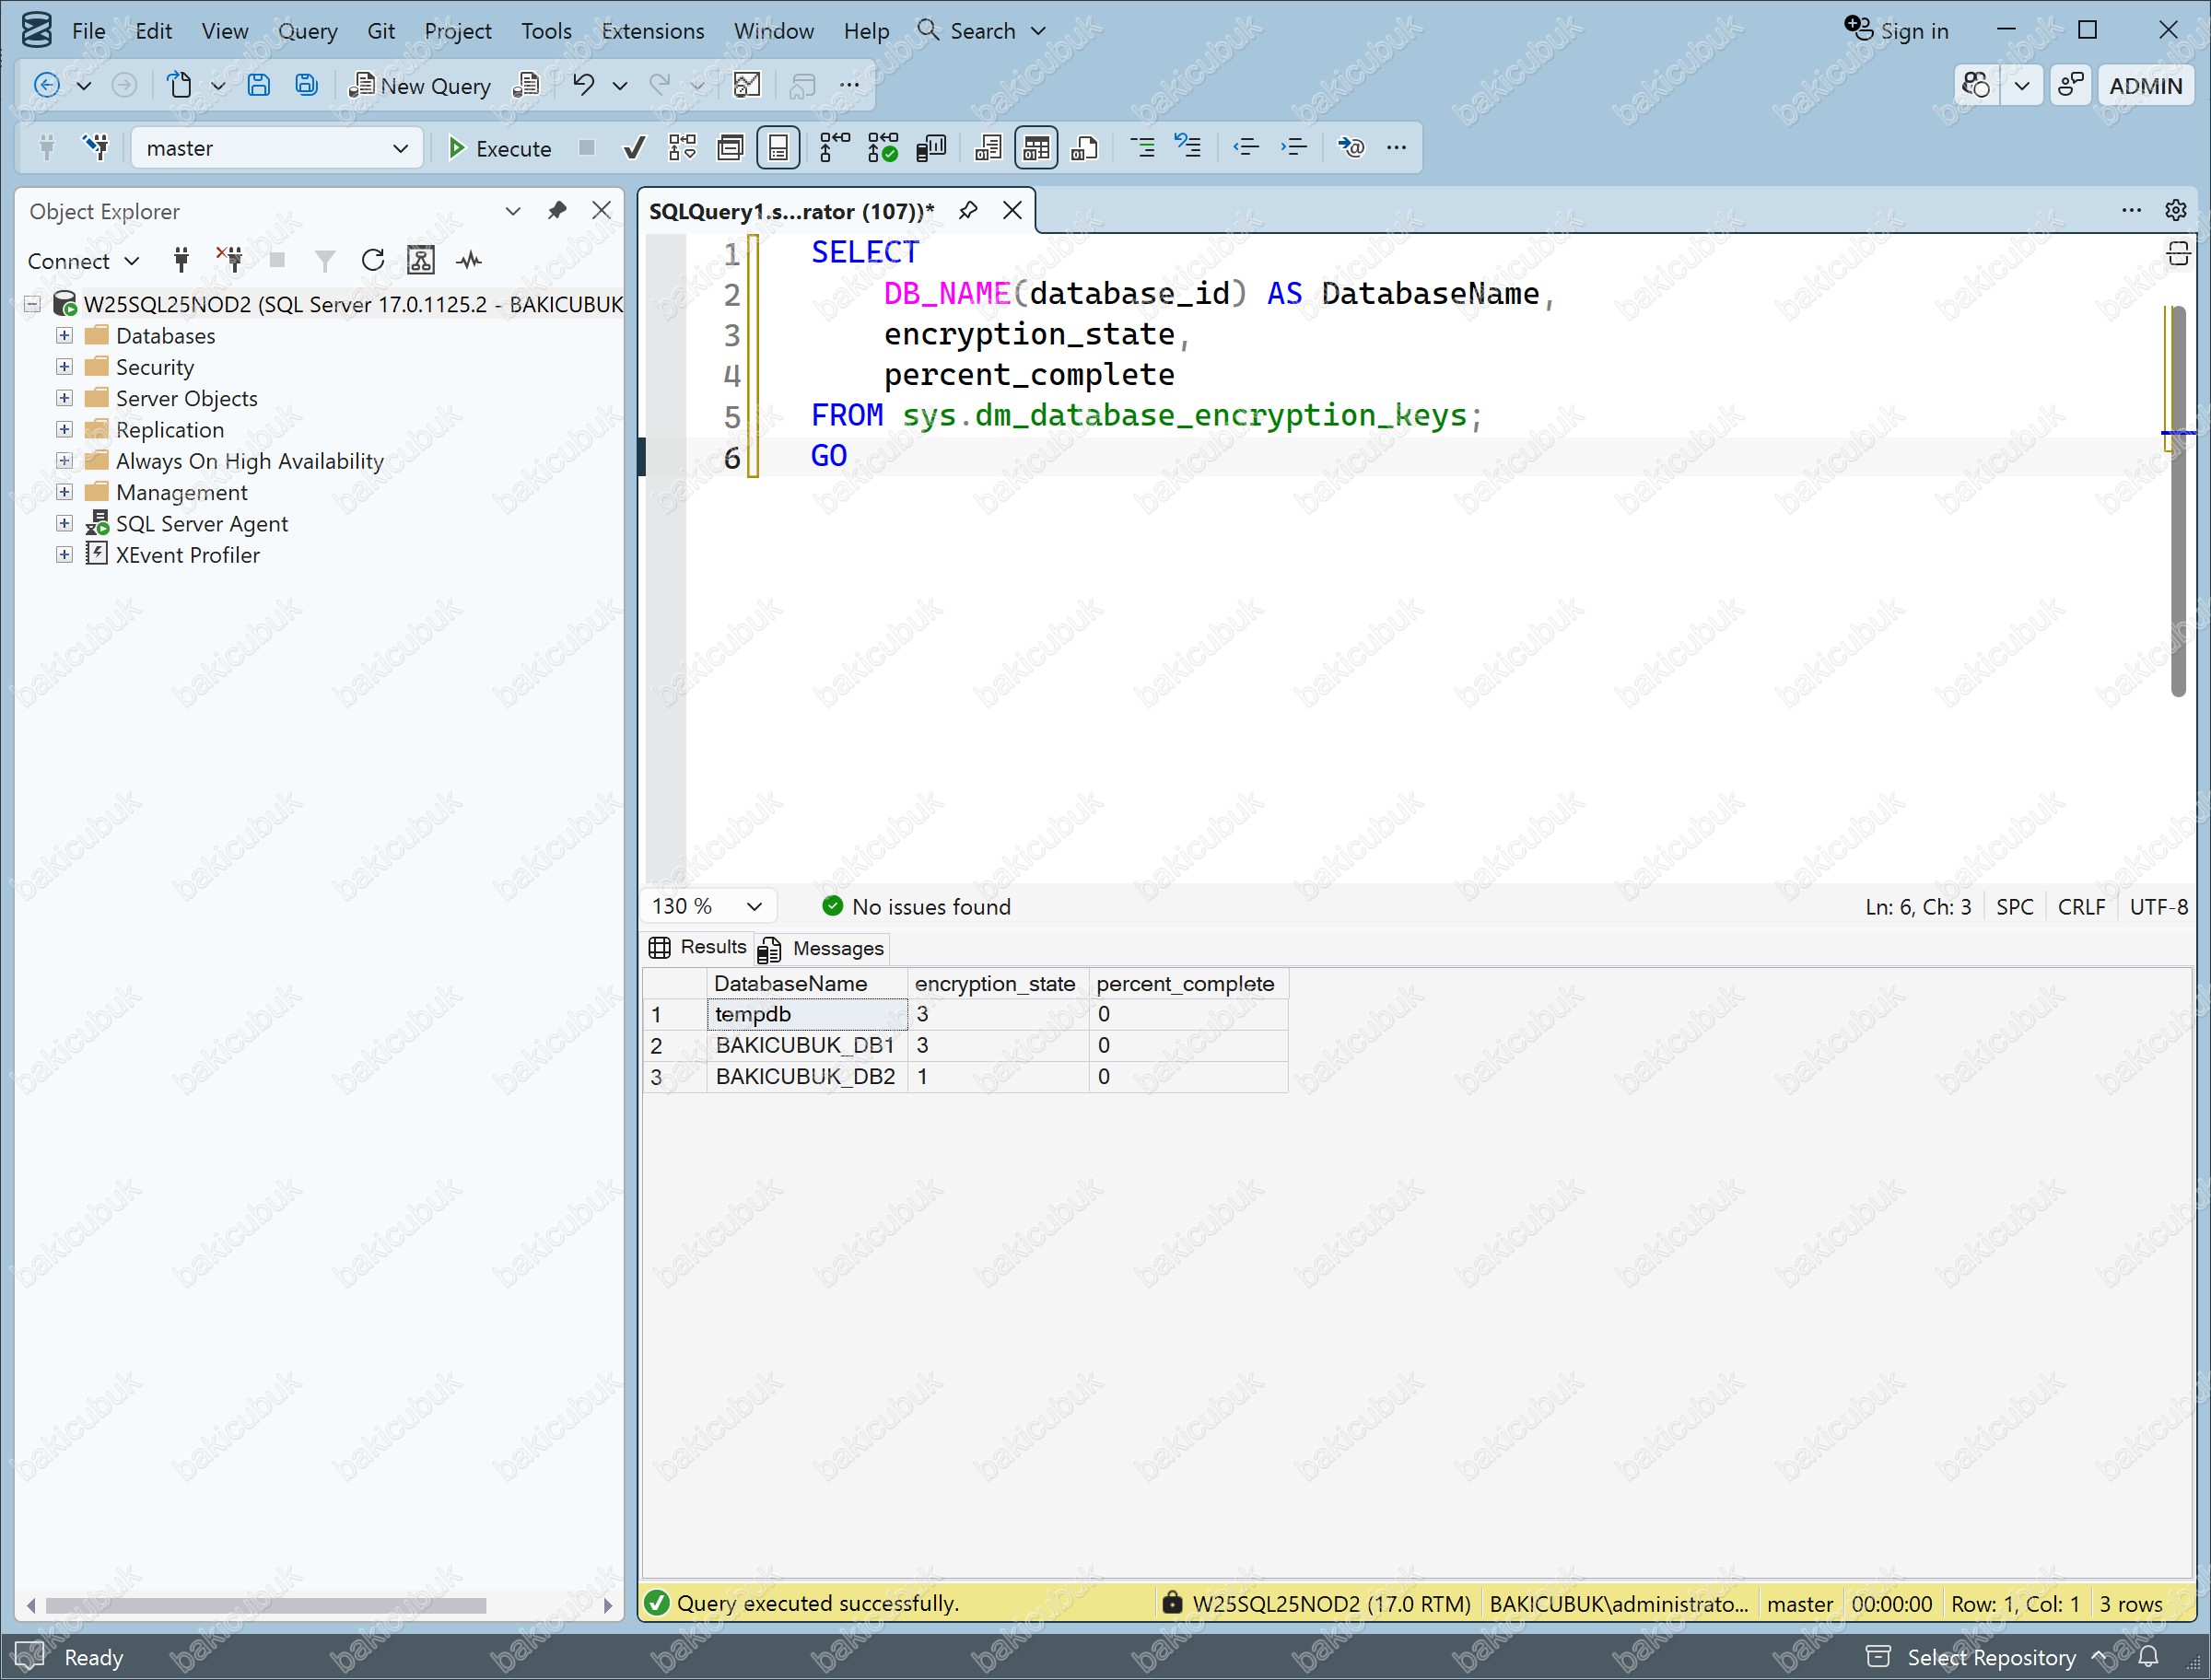2211x1680 pixels.
Task: Click the Undo icon
Action: (583, 85)
